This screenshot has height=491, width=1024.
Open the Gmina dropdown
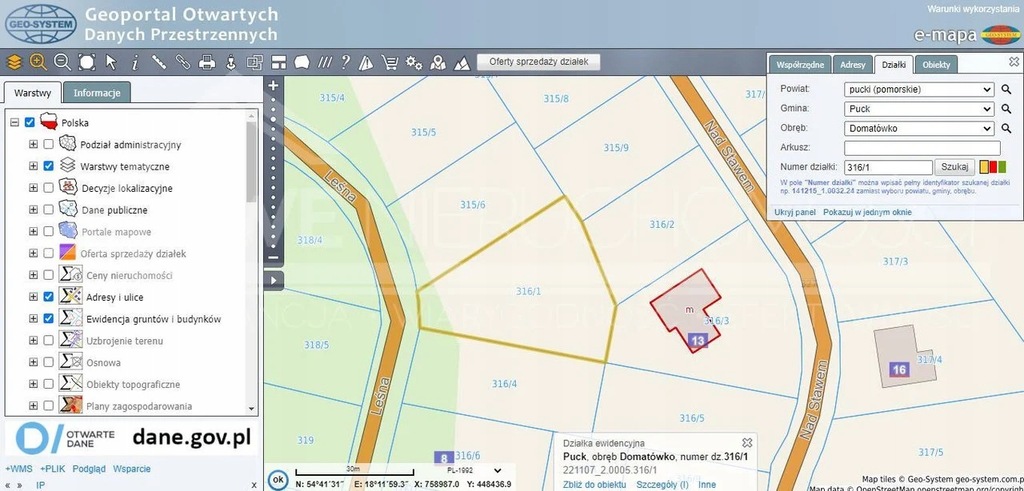click(919, 109)
